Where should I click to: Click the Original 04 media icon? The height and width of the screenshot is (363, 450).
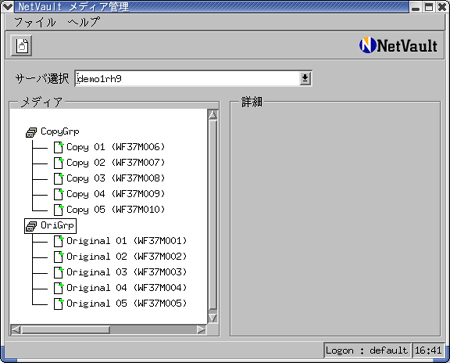click(59, 288)
